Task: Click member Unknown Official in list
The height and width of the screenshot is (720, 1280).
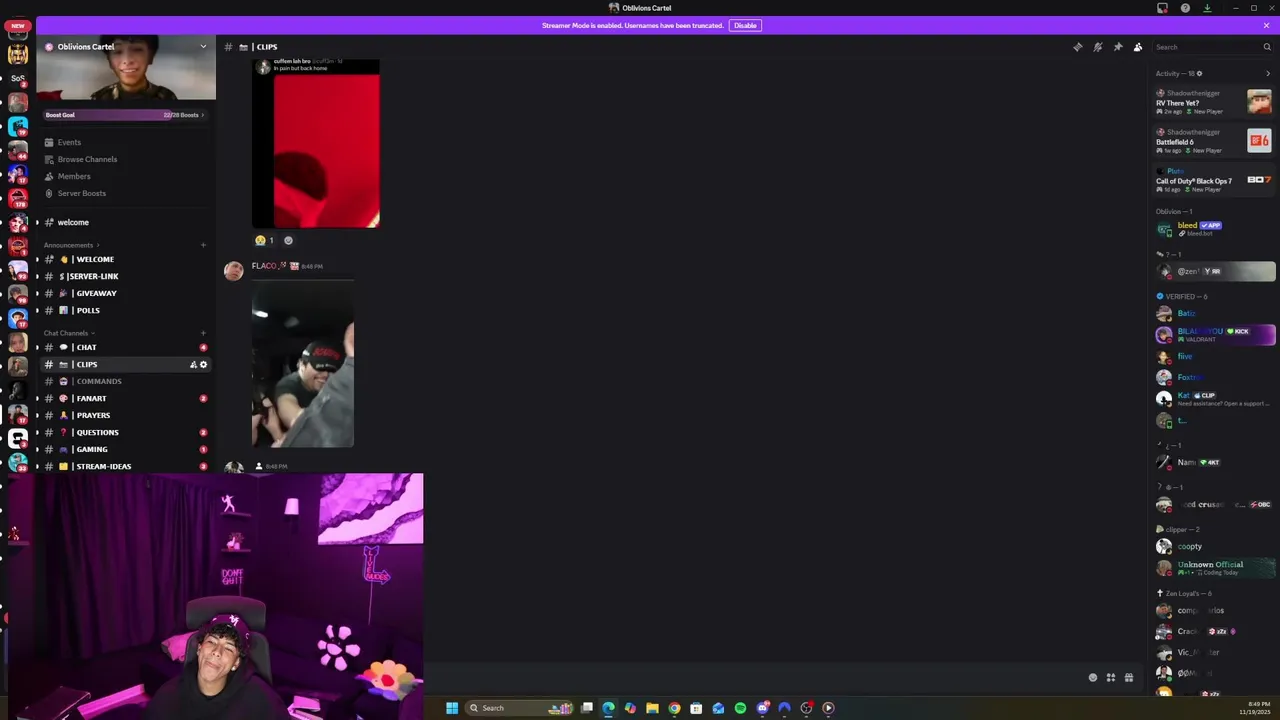Action: 1213,567
